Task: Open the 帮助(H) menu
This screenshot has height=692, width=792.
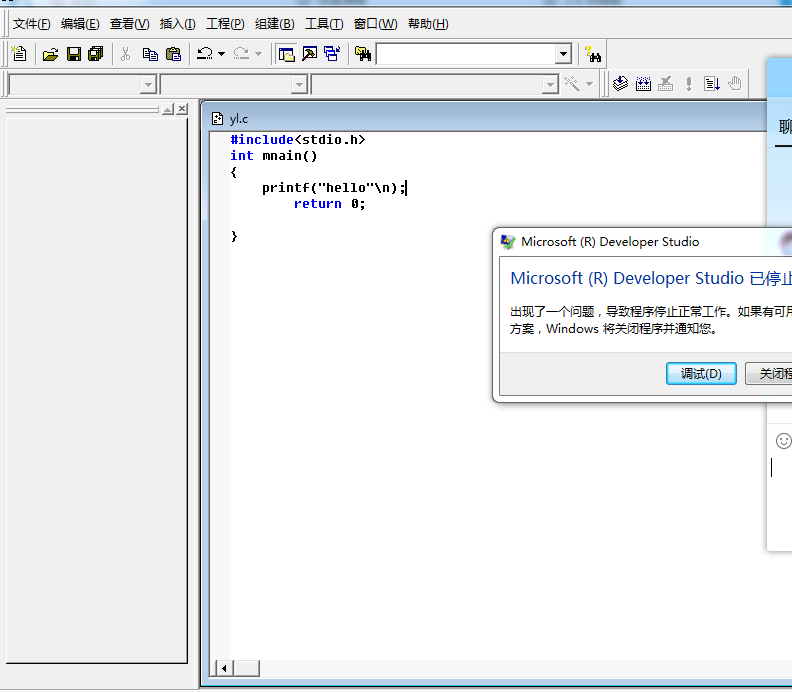Action: tap(428, 24)
